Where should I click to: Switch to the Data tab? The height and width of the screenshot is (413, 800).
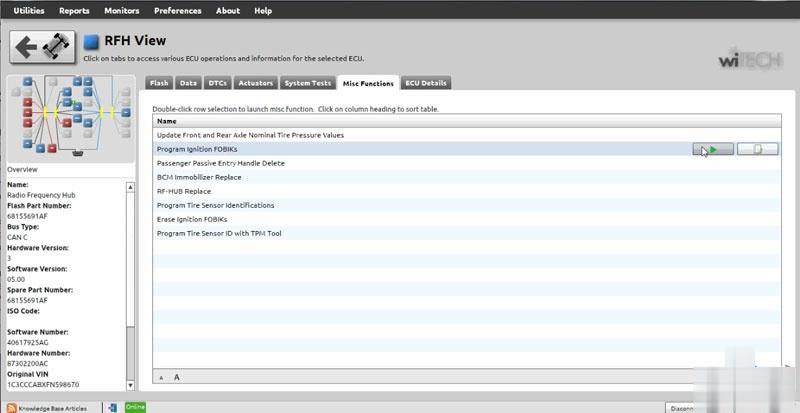(188, 83)
